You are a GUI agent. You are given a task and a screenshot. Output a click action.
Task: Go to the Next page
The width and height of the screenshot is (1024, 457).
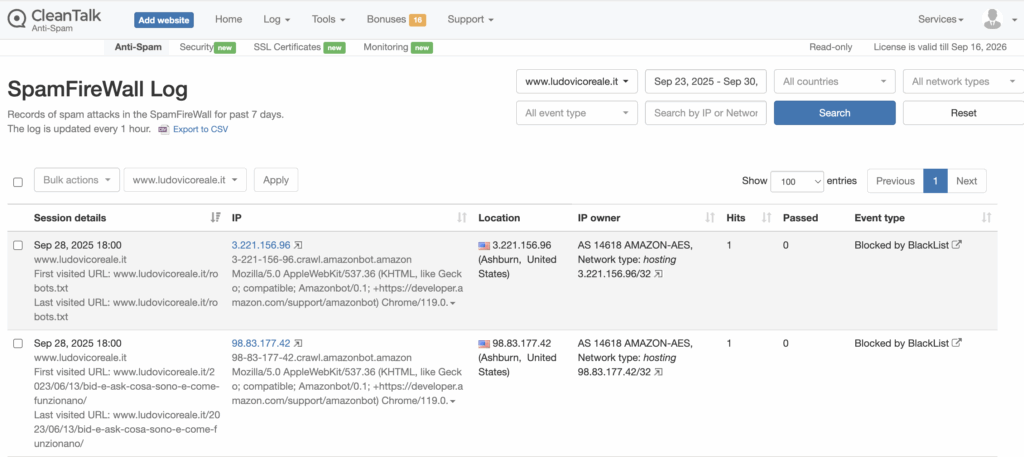(x=967, y=181)
